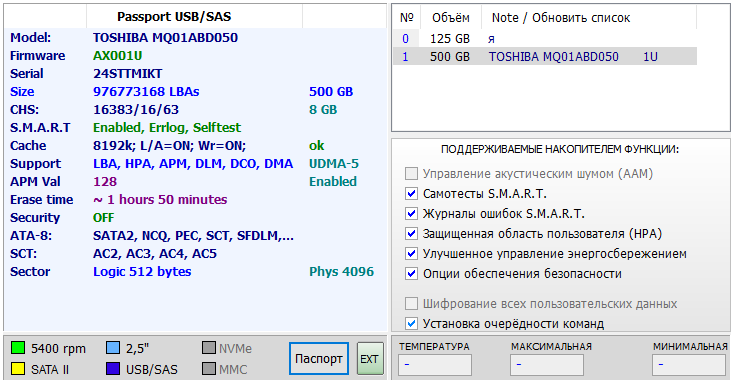Viewport: 731px width, 380px height.
Task: Click the Security value OFF
Action: [x=103, y=218]
